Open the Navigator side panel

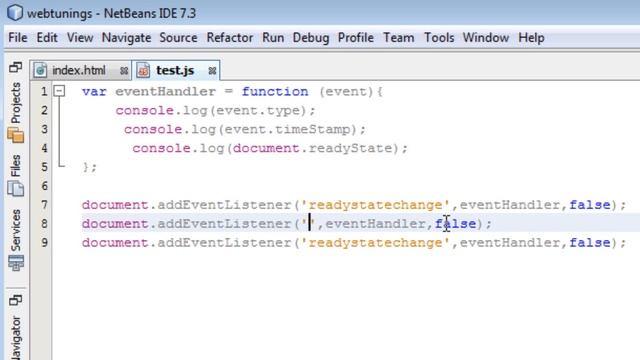click(x=16, y=338)
